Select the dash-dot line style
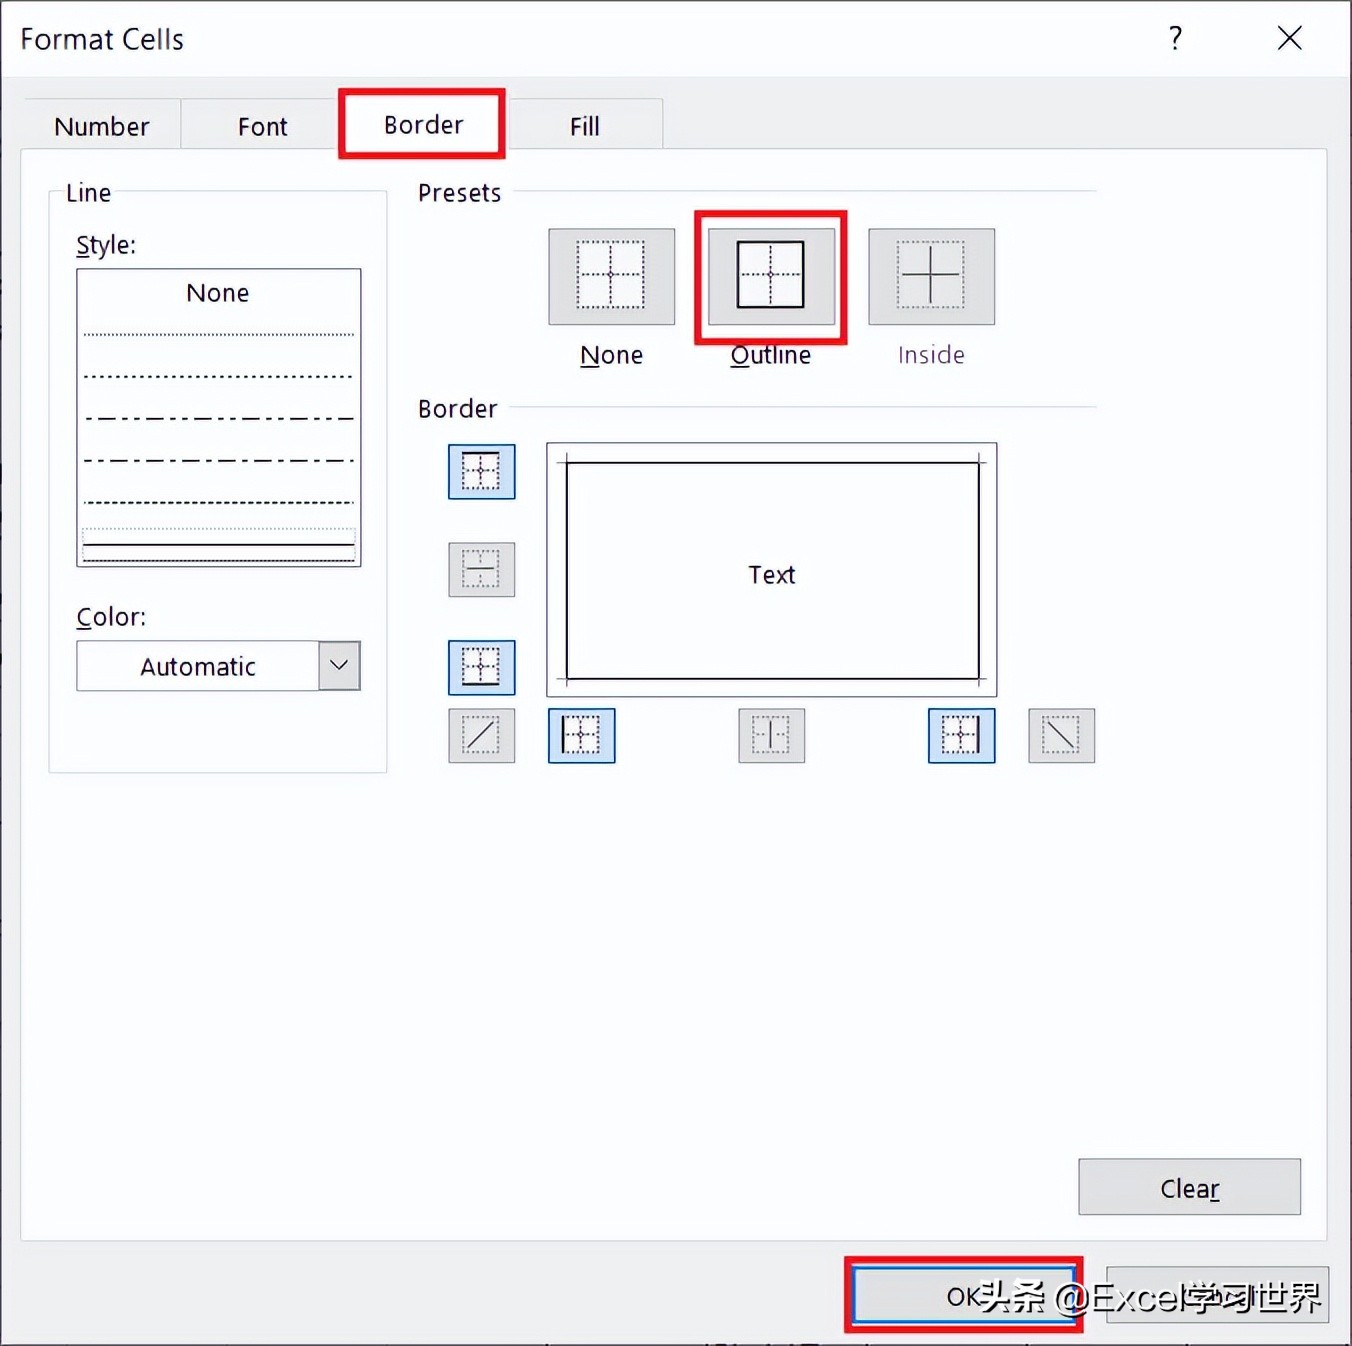The height and width of the screenshot is (1346, 1352). pos(218,460)
